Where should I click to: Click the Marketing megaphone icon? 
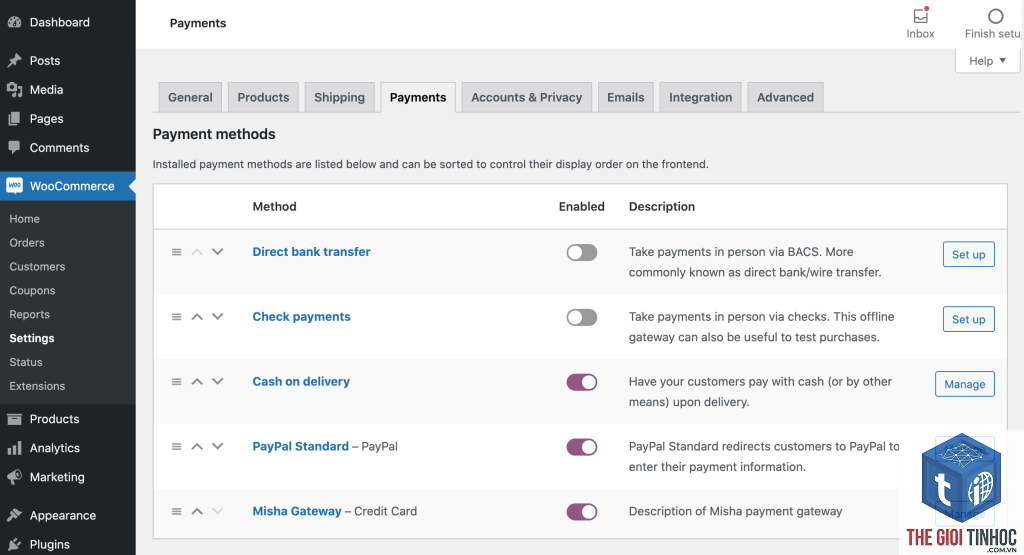[x=14, y=477]
